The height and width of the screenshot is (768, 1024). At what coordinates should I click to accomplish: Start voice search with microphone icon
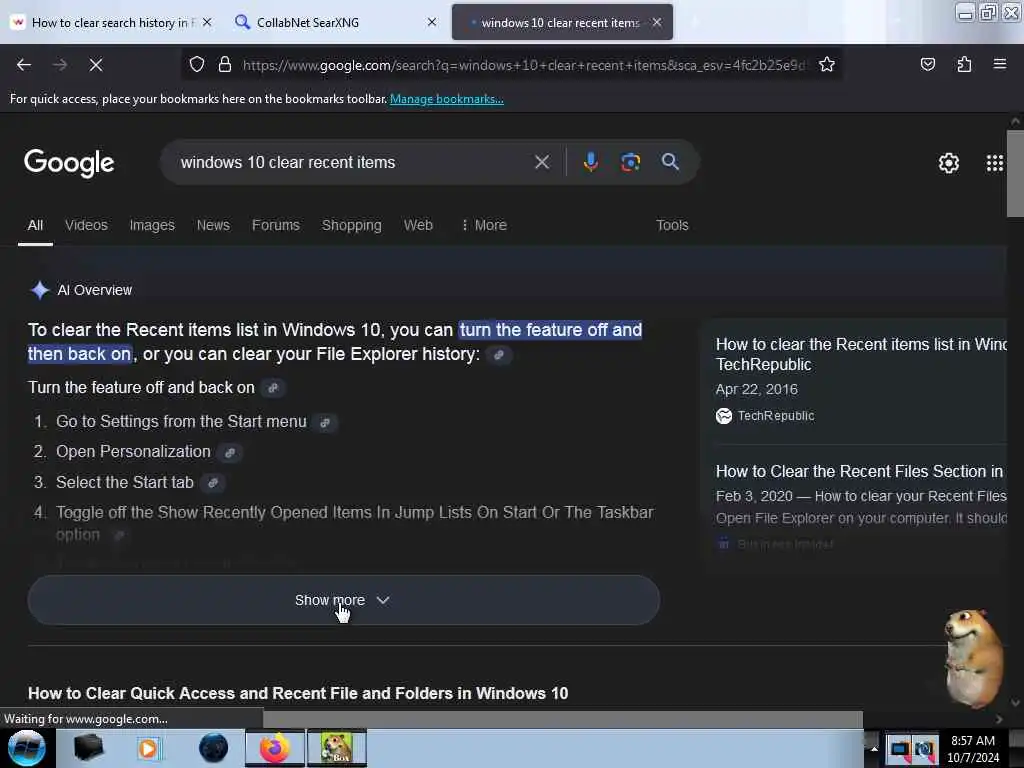(590, 162)
